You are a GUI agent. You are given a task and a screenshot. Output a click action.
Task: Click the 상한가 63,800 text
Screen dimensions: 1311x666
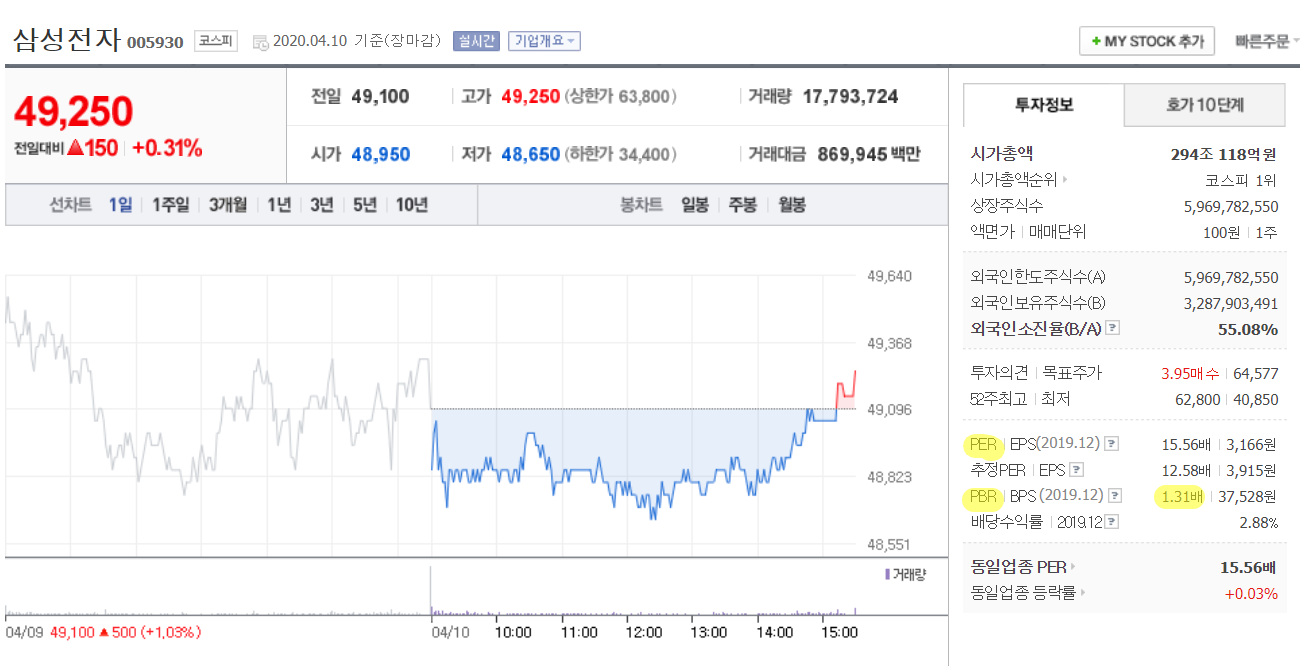point(620,97)
